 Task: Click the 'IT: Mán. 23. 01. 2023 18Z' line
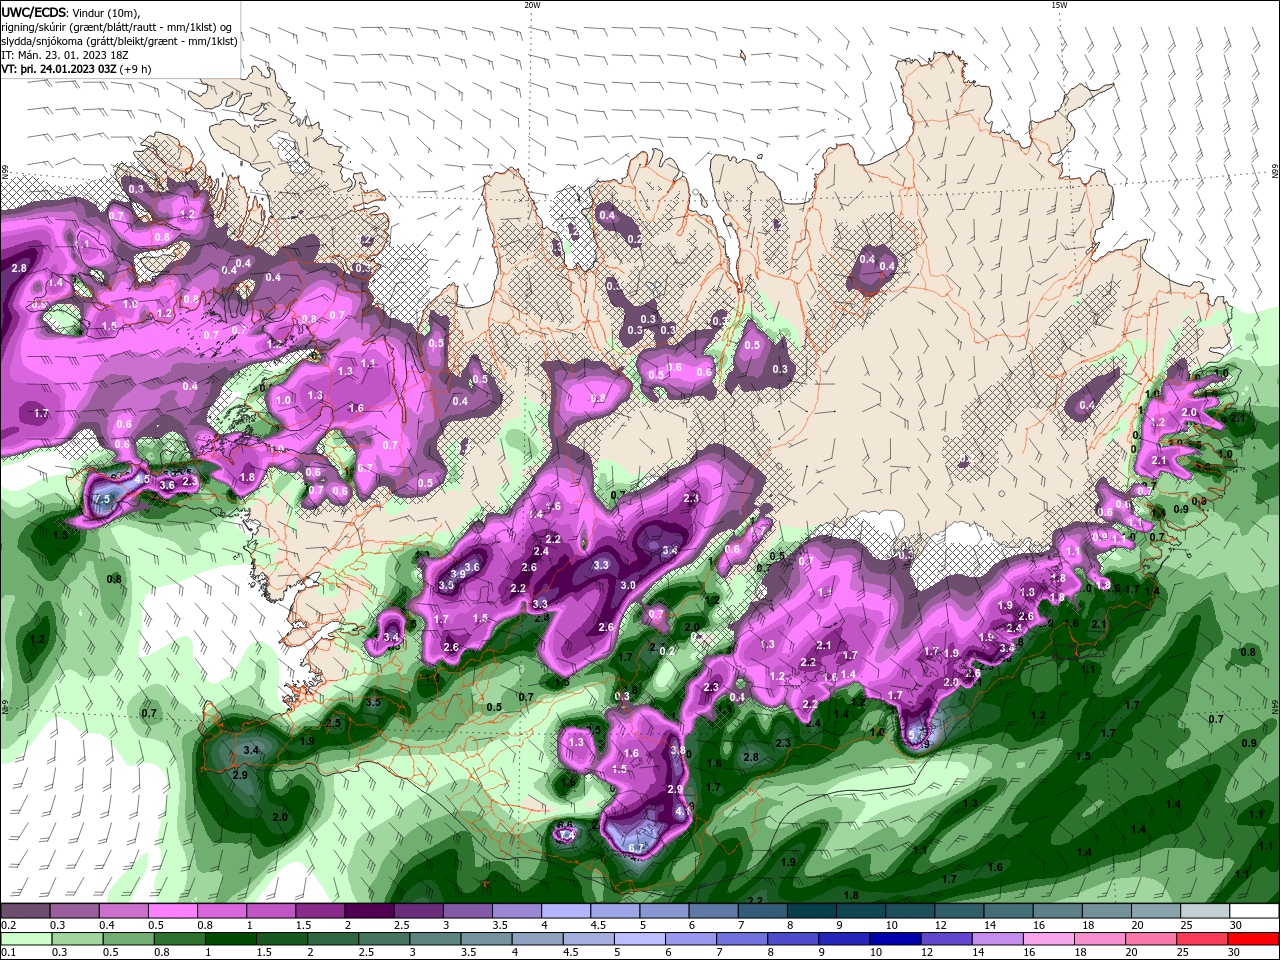tap(67, 55)
